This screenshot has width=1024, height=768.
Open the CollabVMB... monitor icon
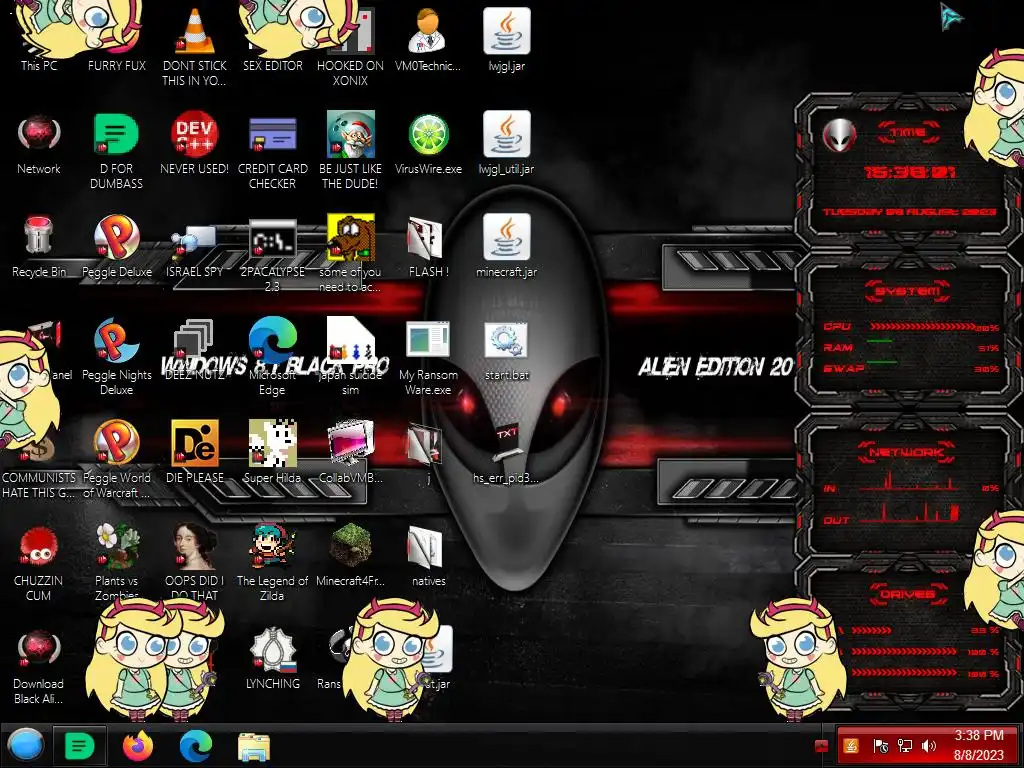[x=351, y=452]
